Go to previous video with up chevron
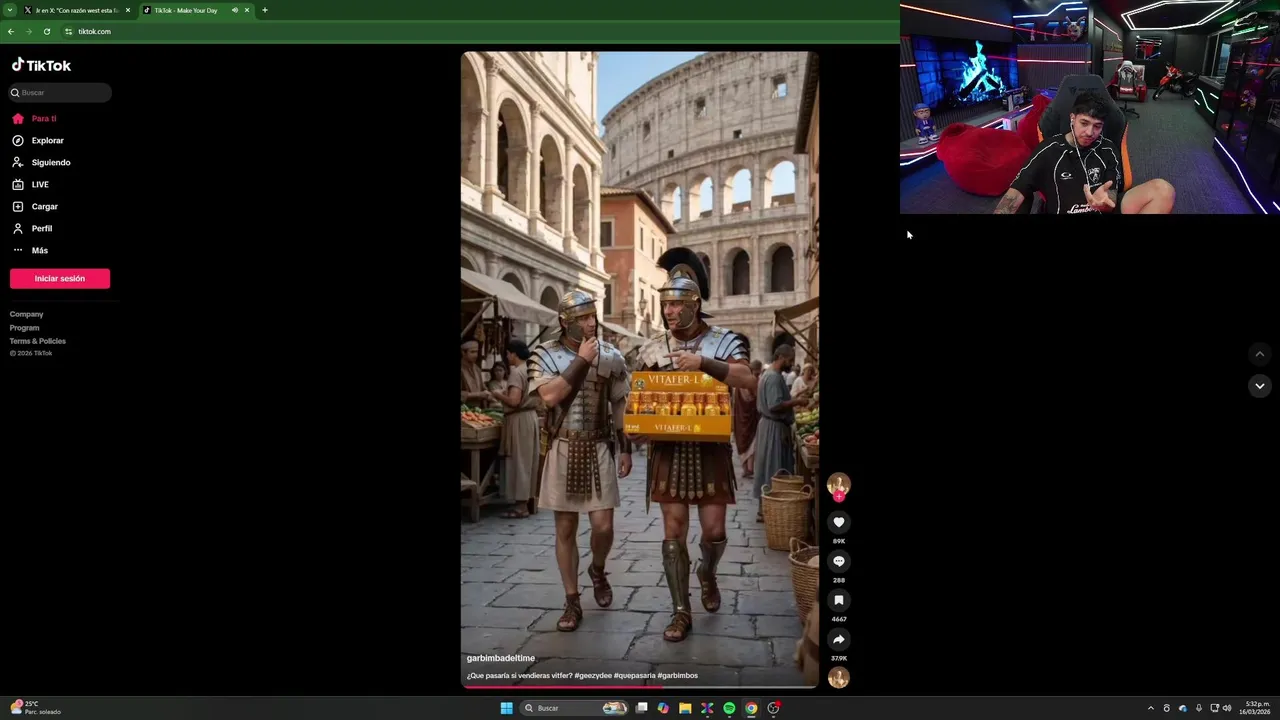This screenshot has height=720, width=1280. coord(1260,354)
